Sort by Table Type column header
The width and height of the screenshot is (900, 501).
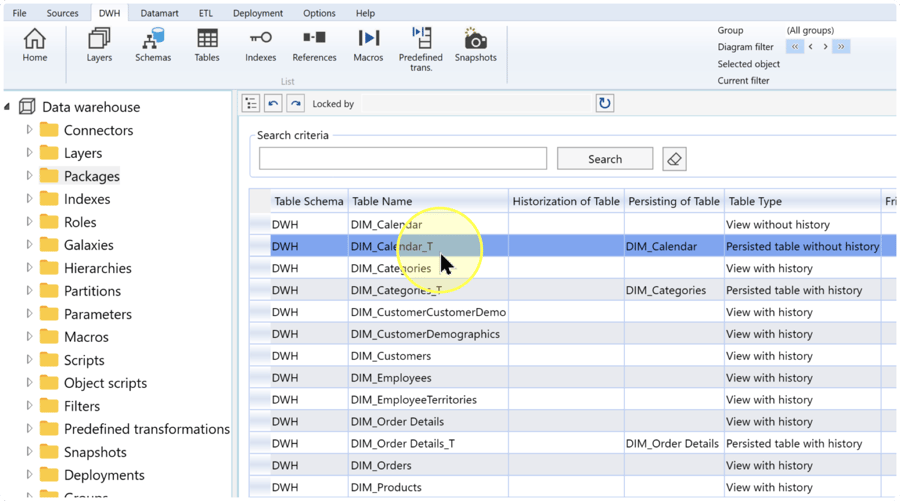coord(802,201)
